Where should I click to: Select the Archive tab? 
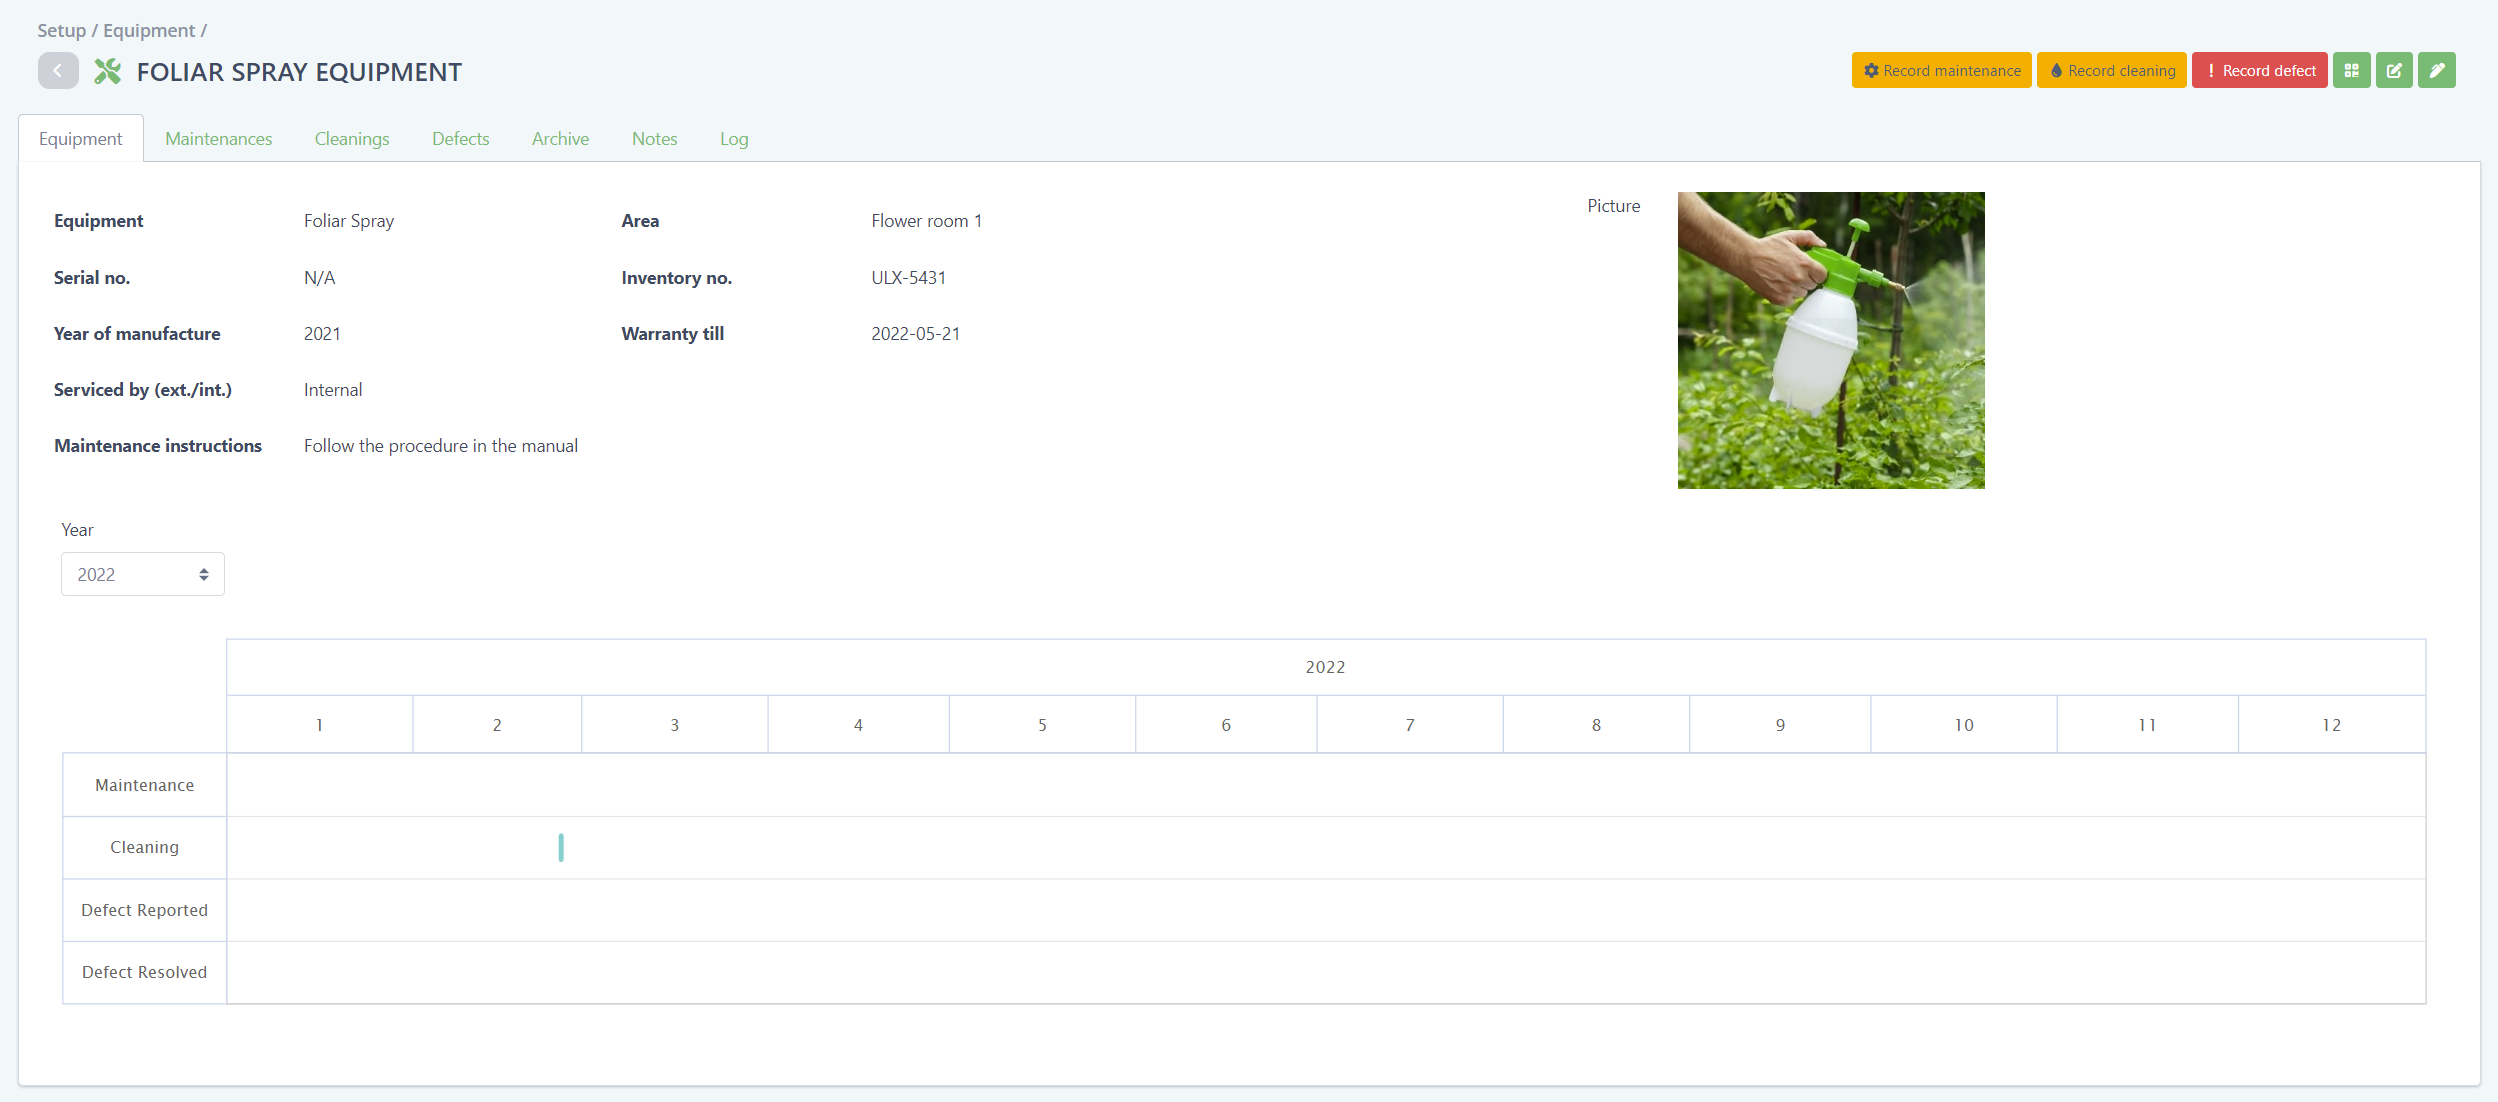[x=560, y=139]
